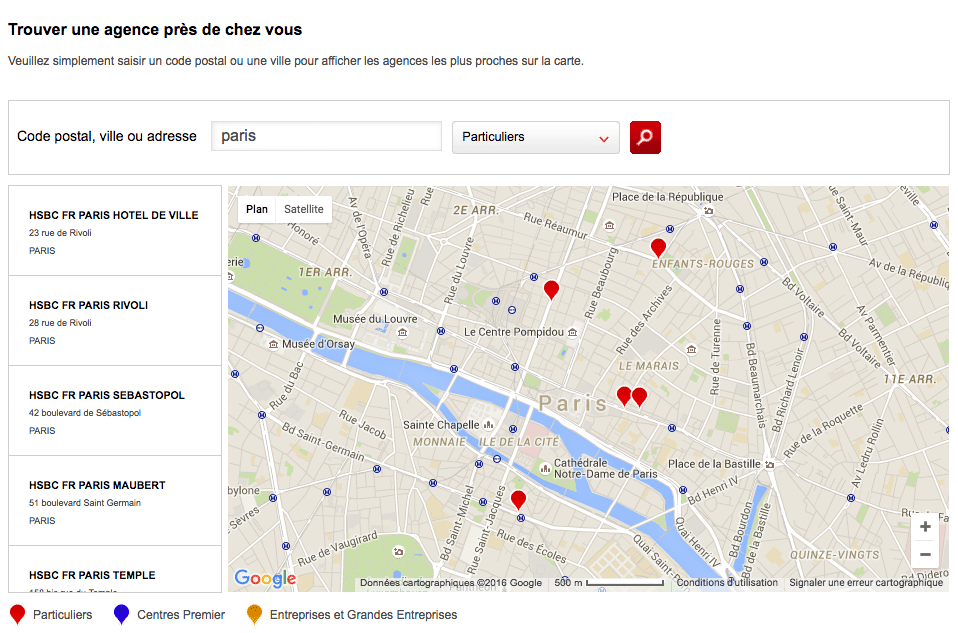Image resolution: width=958 pixels, height=633 pixels.
Task: Switch map to Satellite view
Action: coord(304,210)
